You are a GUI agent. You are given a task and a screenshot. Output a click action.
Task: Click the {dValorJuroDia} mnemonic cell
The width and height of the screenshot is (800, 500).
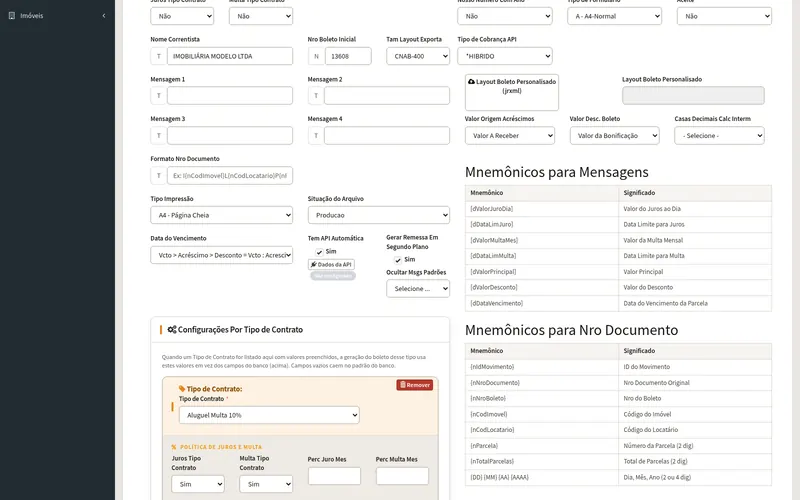pos(541,209)
